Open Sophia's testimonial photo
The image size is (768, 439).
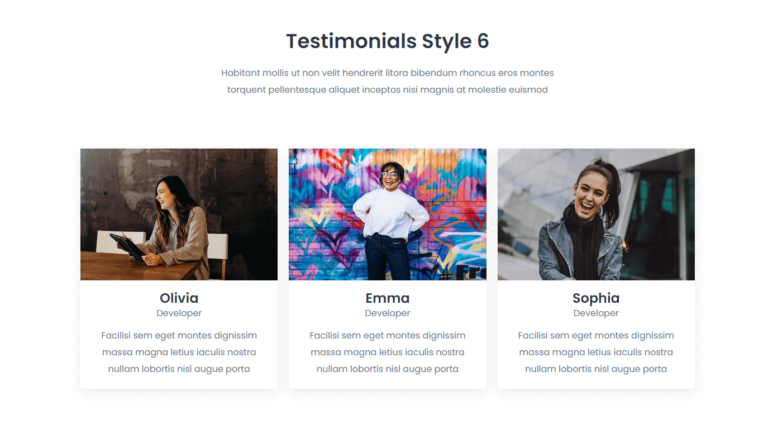pos(596,214)
